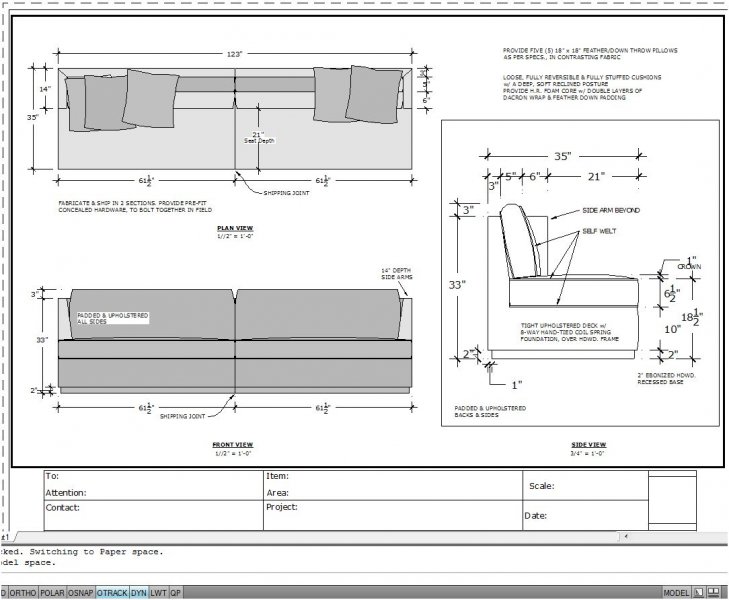Select TIGHT UPHOLSTERED DECK note
The image size is (729, 600).
click(570, 332)
